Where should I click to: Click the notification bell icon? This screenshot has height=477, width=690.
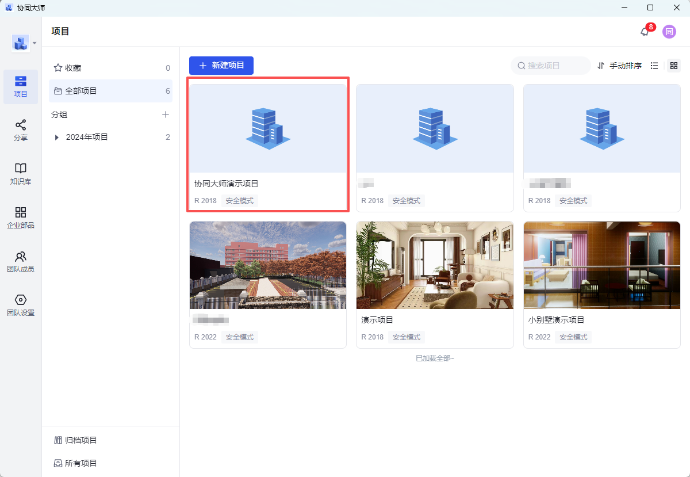(645, 32)
